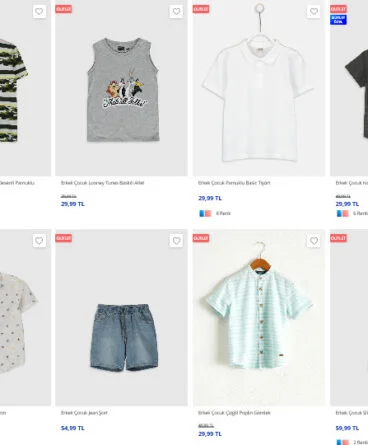Open mint striped shirt product image
The height and width of the screenshot is (445, 368).
(259, 317)
